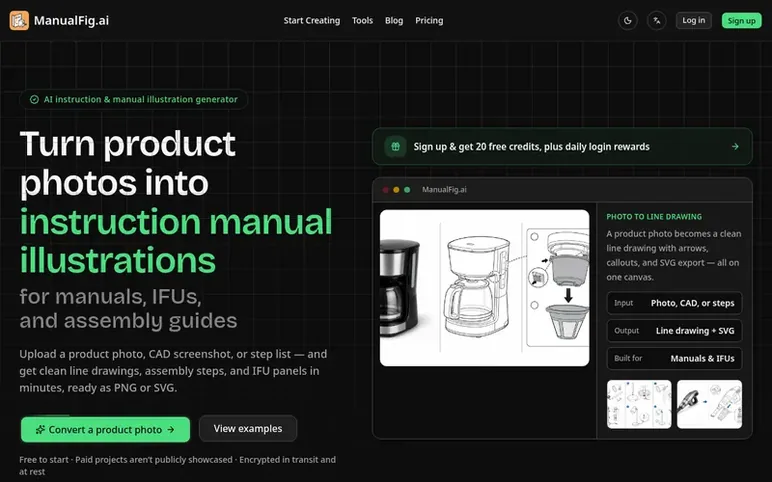772x482 pixels.
Task: Click the checkmark icon in AI generator badge
Action: tap(34, 99)
